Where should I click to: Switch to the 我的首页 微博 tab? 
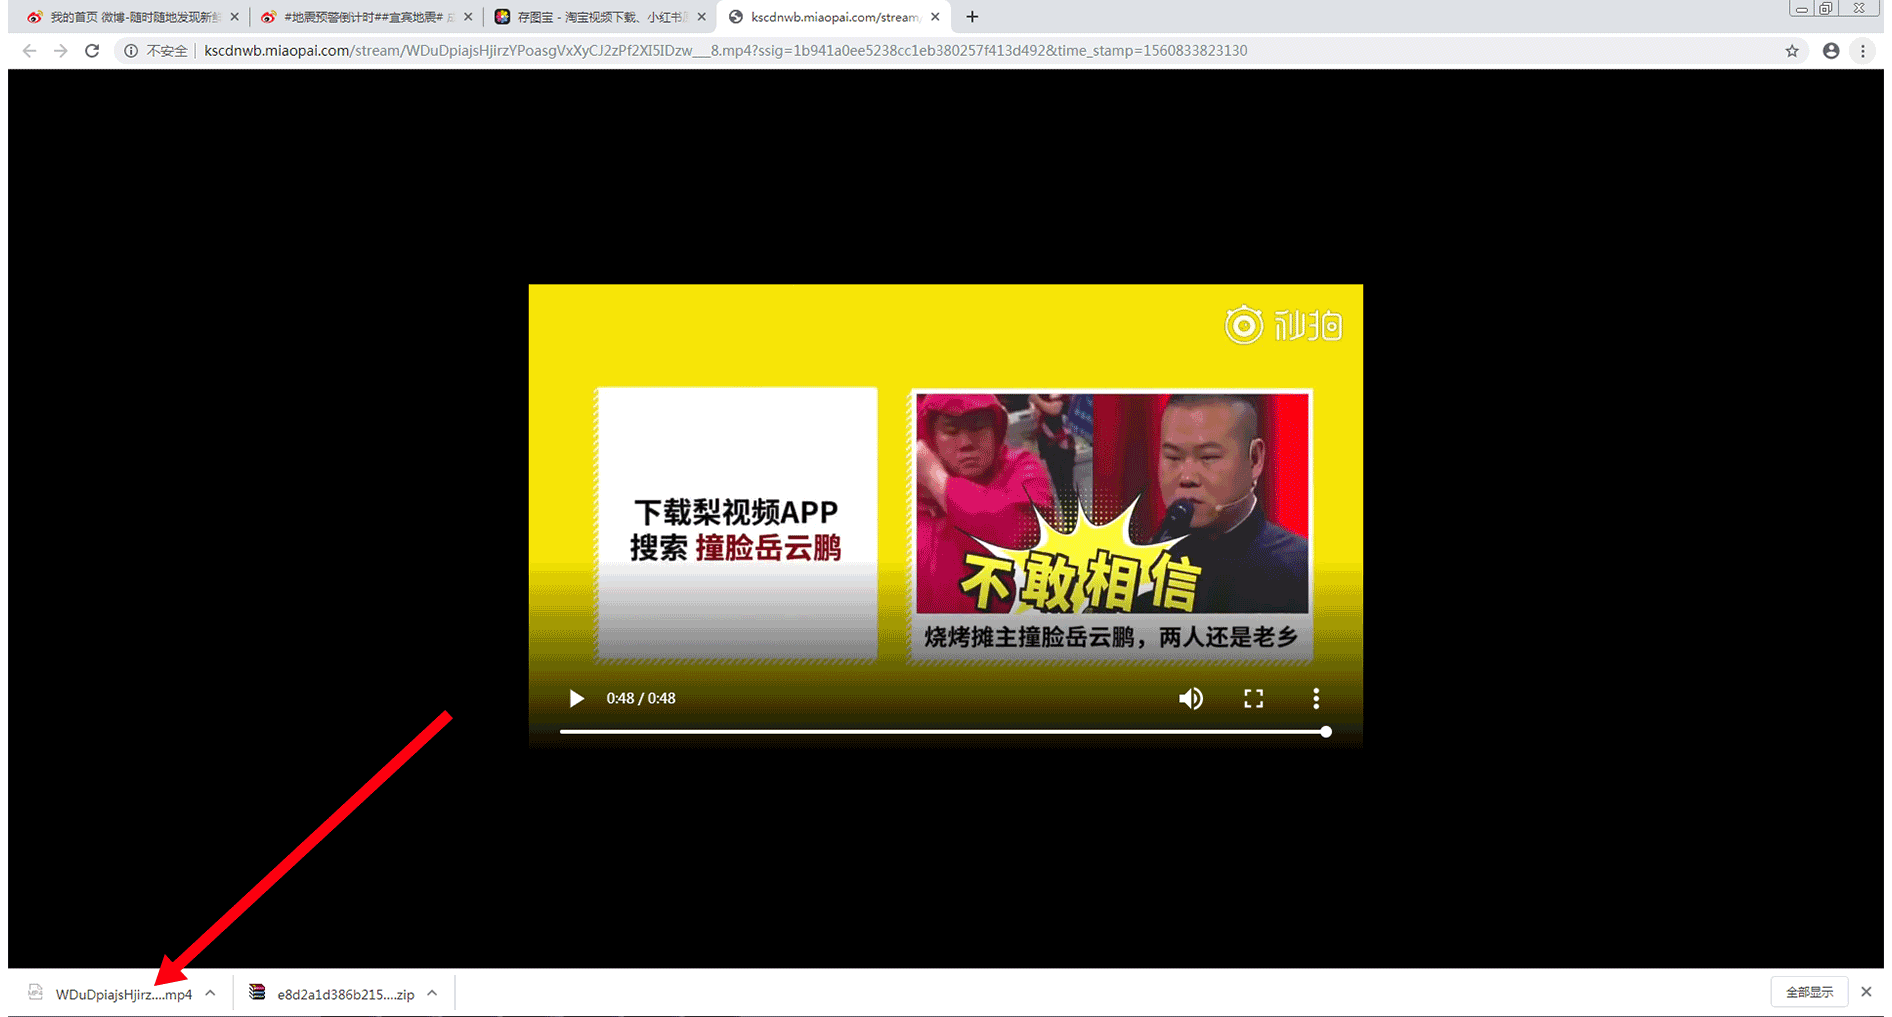[x=132, y=17]
